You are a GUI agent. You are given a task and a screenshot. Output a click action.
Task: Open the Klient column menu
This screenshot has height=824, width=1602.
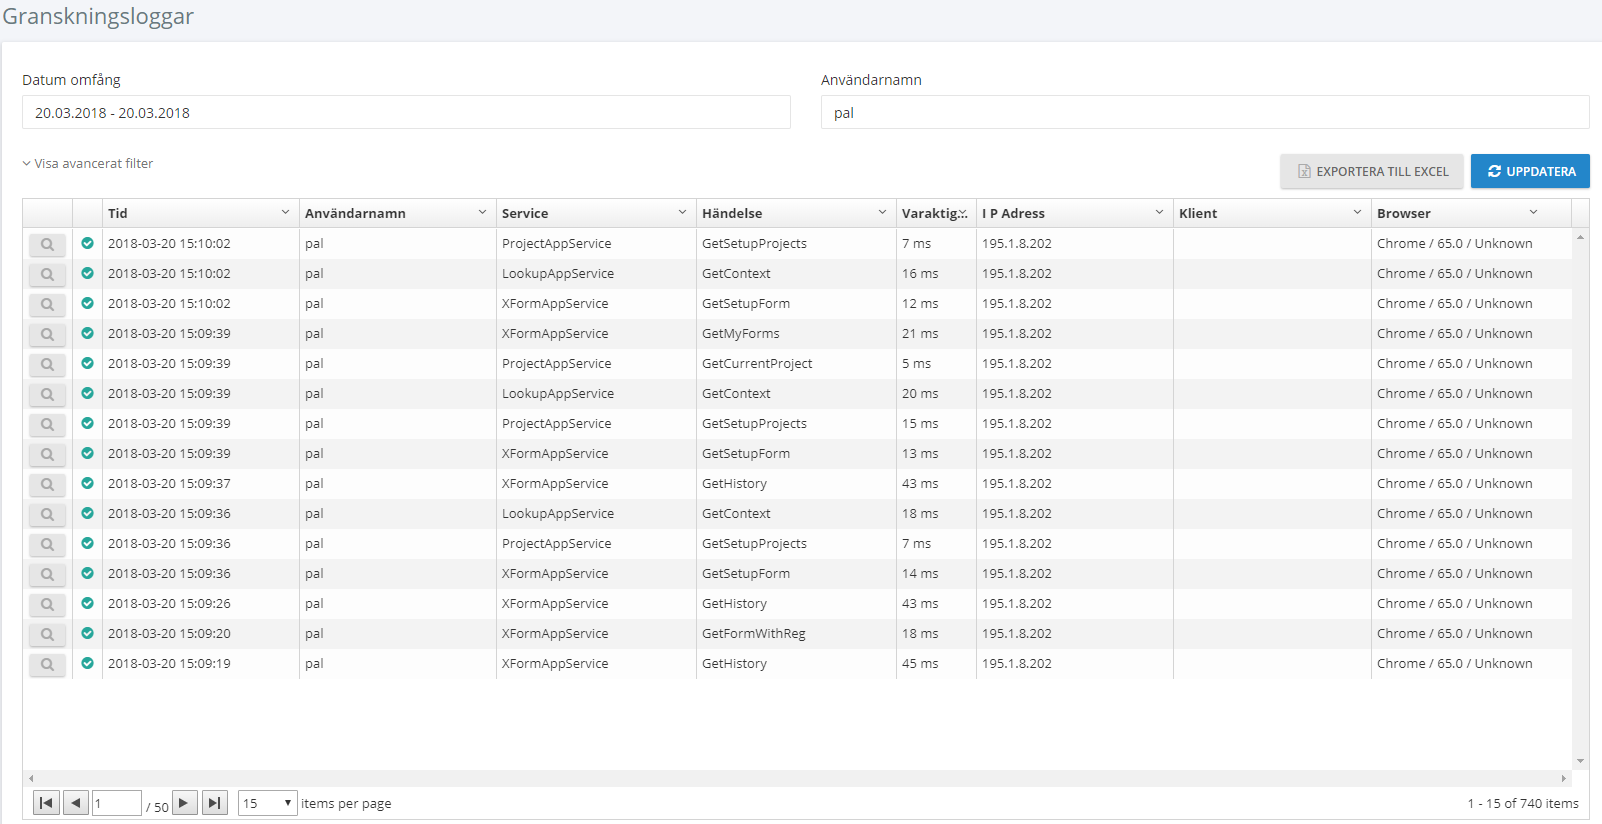tap(1357, 212)
